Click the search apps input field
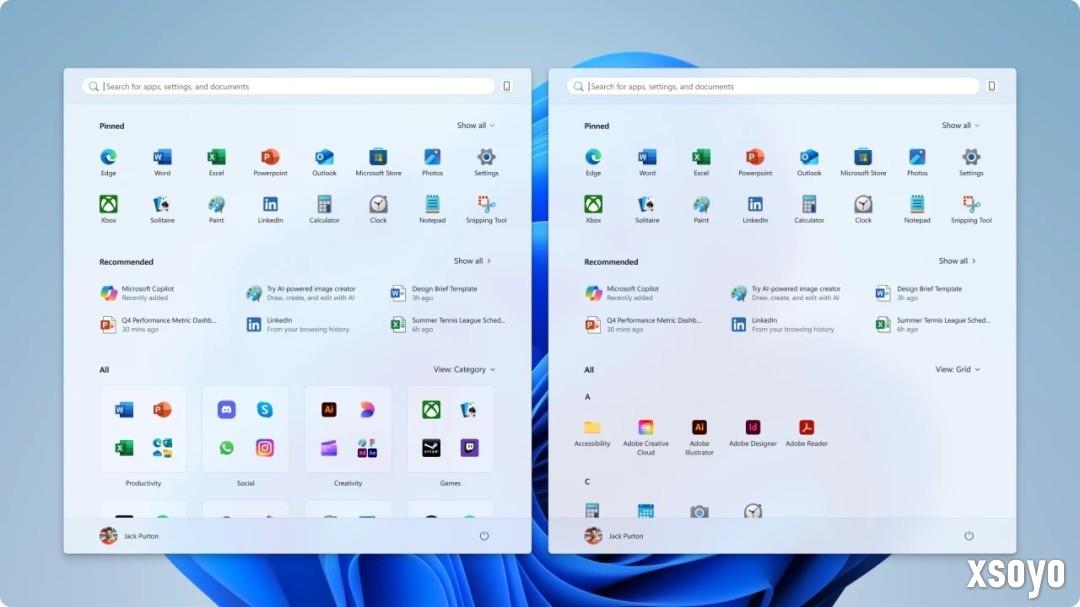This screenshot has height=607, width=1080. point(290,86)
